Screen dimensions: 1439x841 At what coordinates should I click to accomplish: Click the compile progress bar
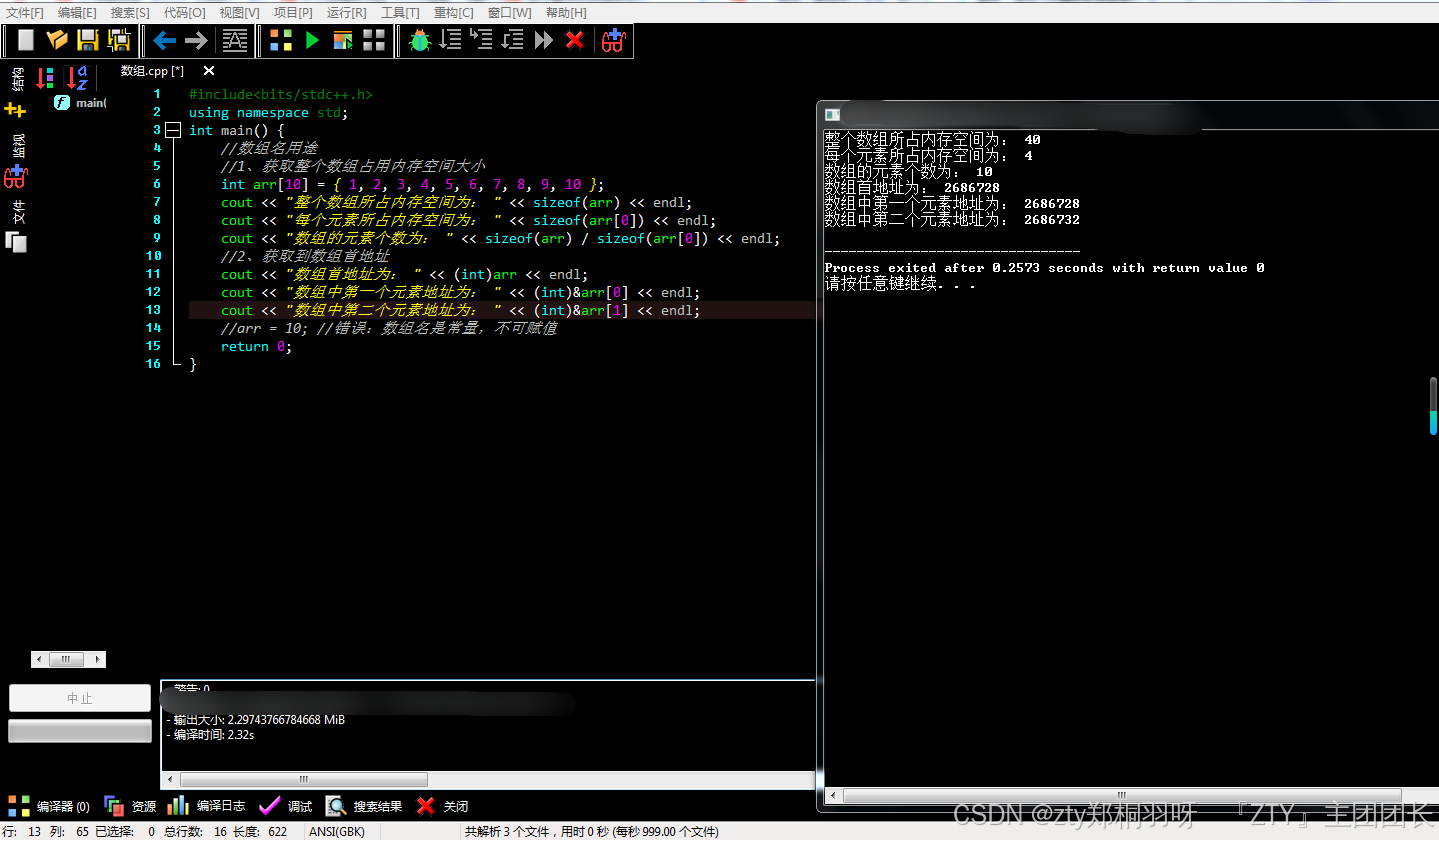click(80, 732)
